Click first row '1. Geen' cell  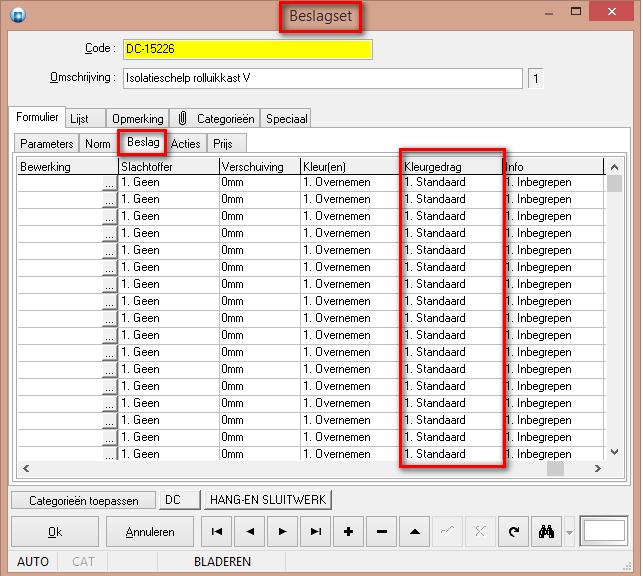pyautogui.click(x=169, y=182)
